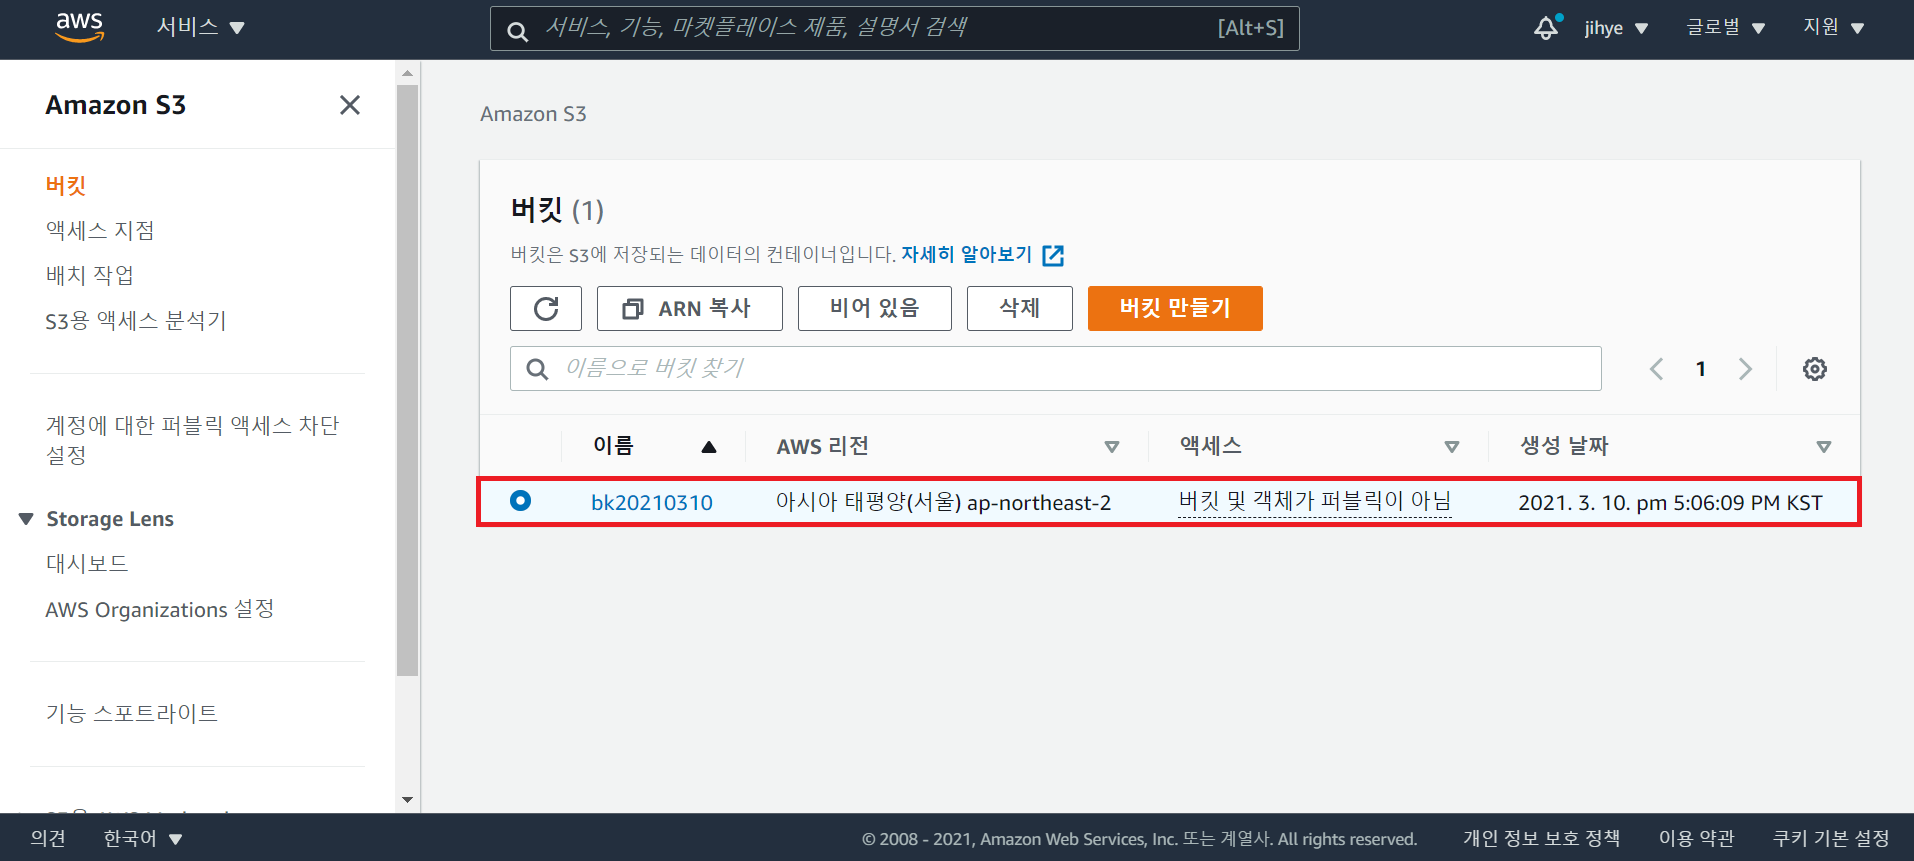Focus the top AWS services search box
This screenshot has width=1914, height=861.
tap(895, 28)
